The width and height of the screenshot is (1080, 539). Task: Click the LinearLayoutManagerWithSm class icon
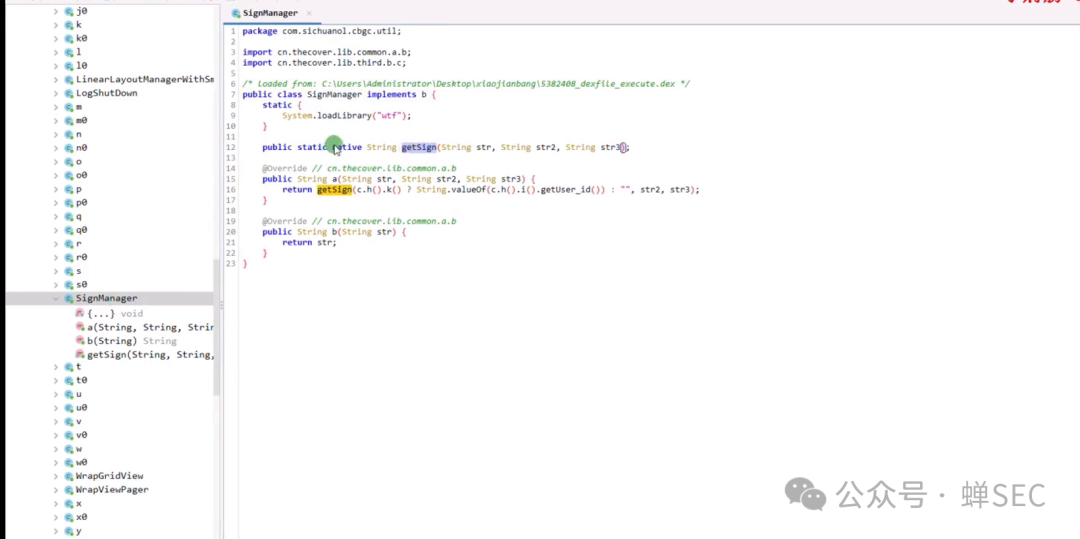(69, 80)
